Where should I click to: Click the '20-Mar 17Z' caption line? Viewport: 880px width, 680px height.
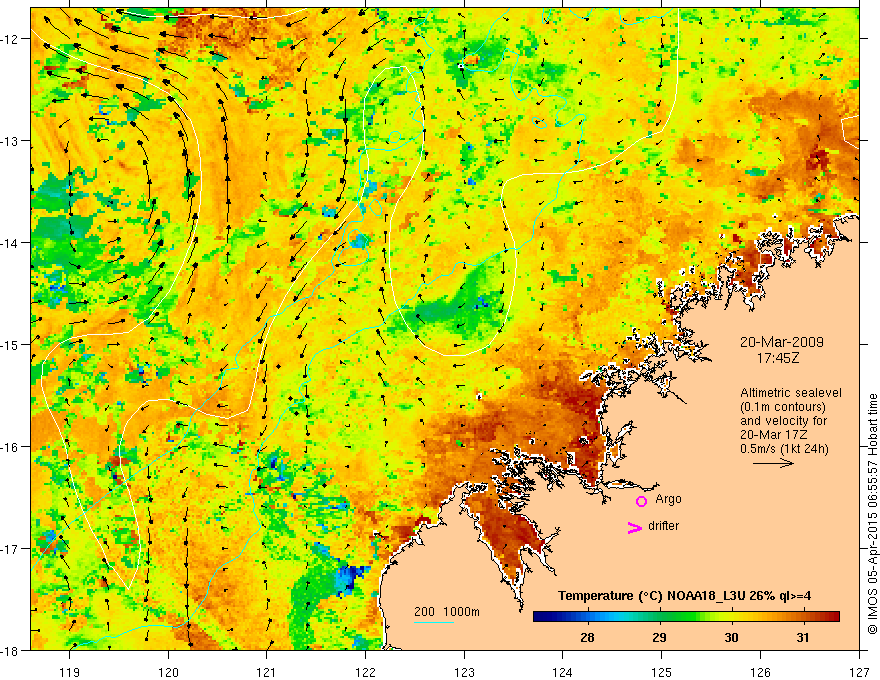(x=774, y=435)
